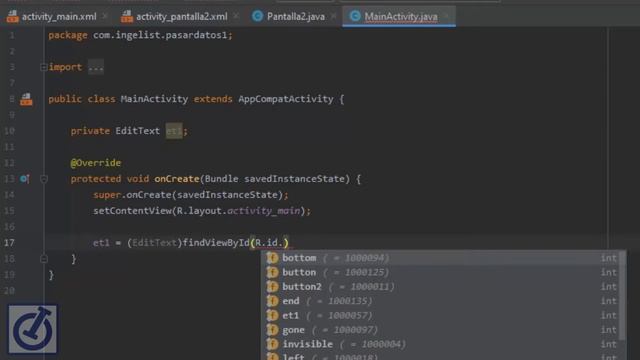
Task: Click the field icon next to bottom
Action: (x=272, y=258)
